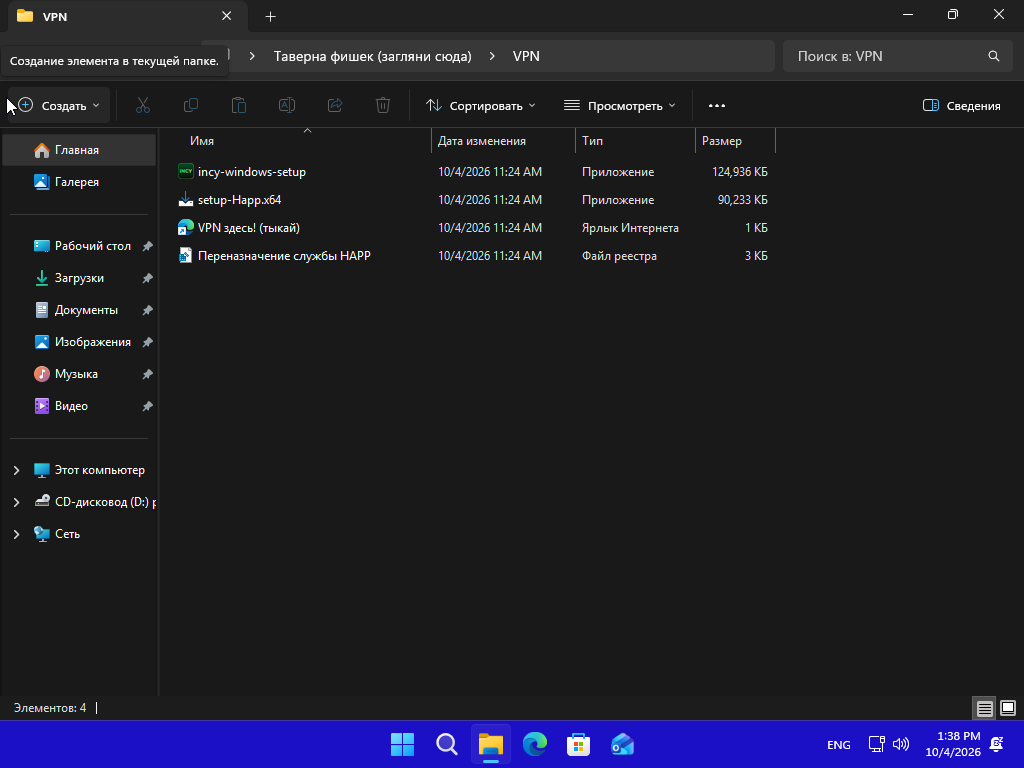Screen dimensions: 1024x768
Task: Open Музыка in navigation pane
Action: [x=80, y=374]
